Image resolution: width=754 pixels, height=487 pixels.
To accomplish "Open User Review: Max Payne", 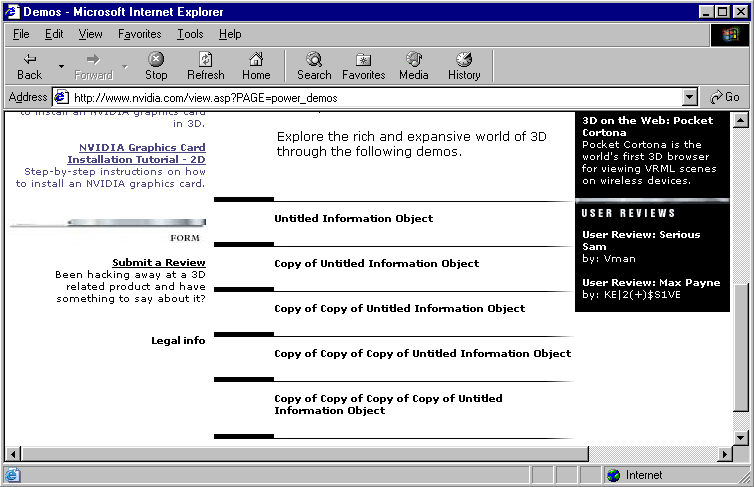I will coord(651,283).
